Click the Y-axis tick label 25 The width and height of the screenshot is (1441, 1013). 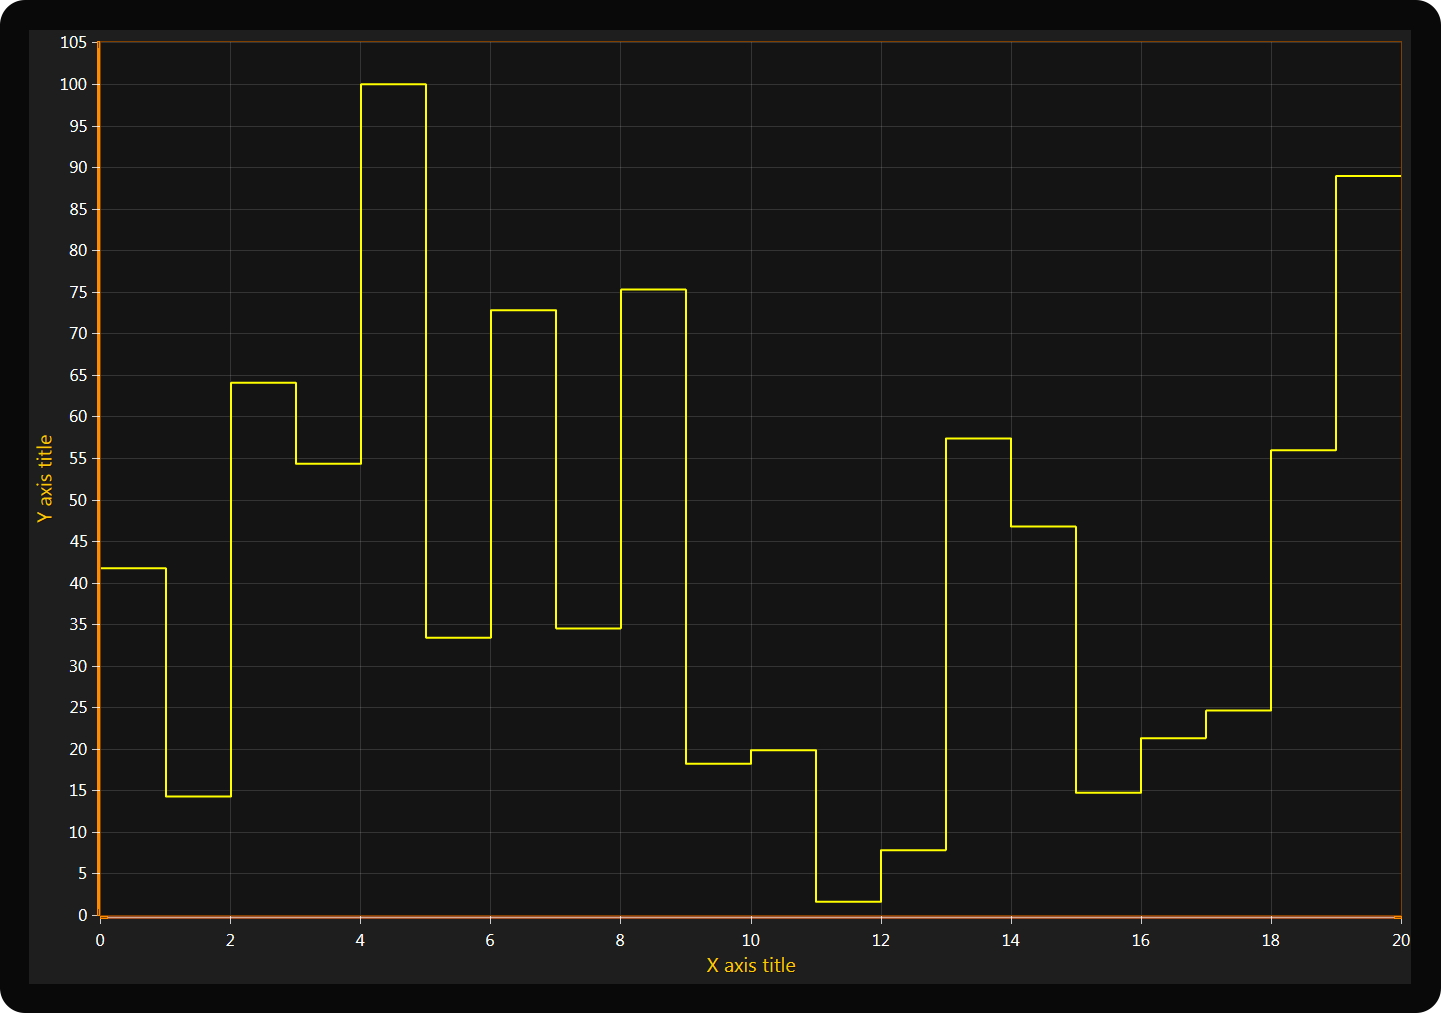point(78,707)
